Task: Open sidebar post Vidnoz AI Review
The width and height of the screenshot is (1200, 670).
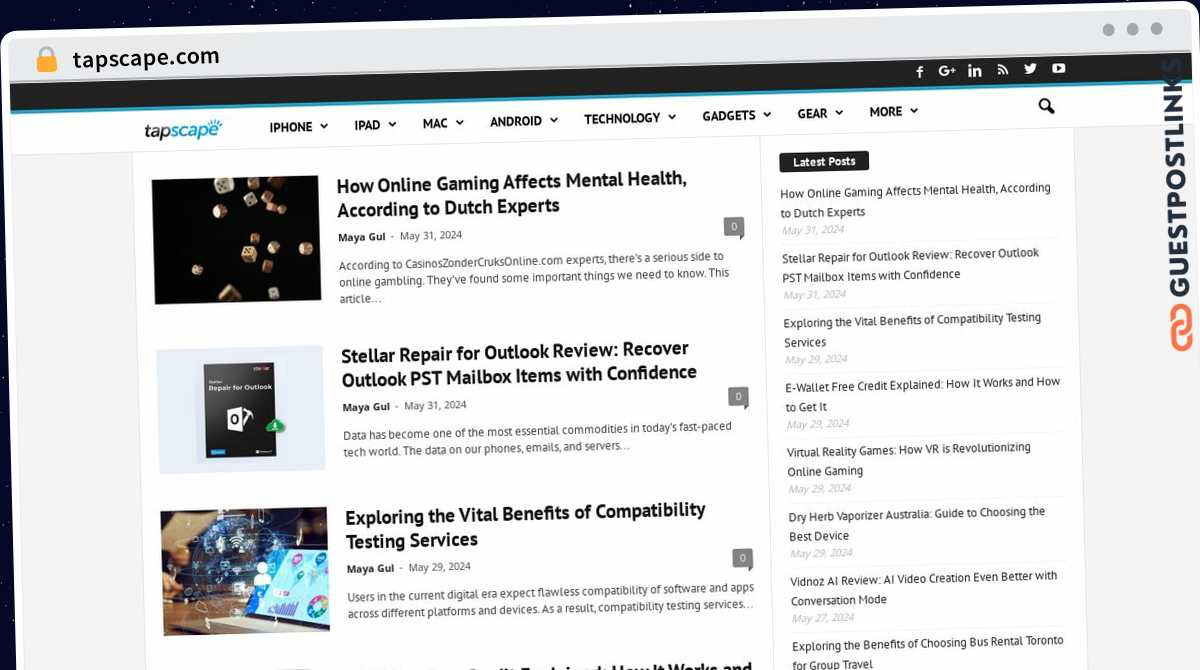Action: (923, 587)
